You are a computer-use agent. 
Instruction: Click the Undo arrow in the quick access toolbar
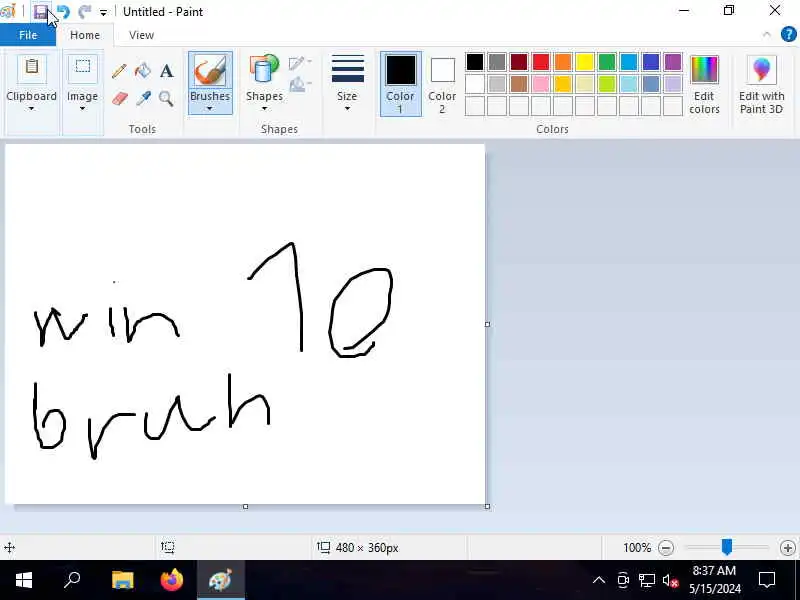[63, 11]
